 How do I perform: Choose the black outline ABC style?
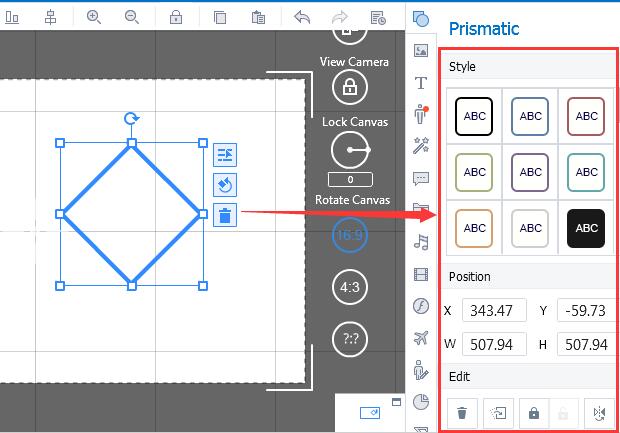coord(474,116)
